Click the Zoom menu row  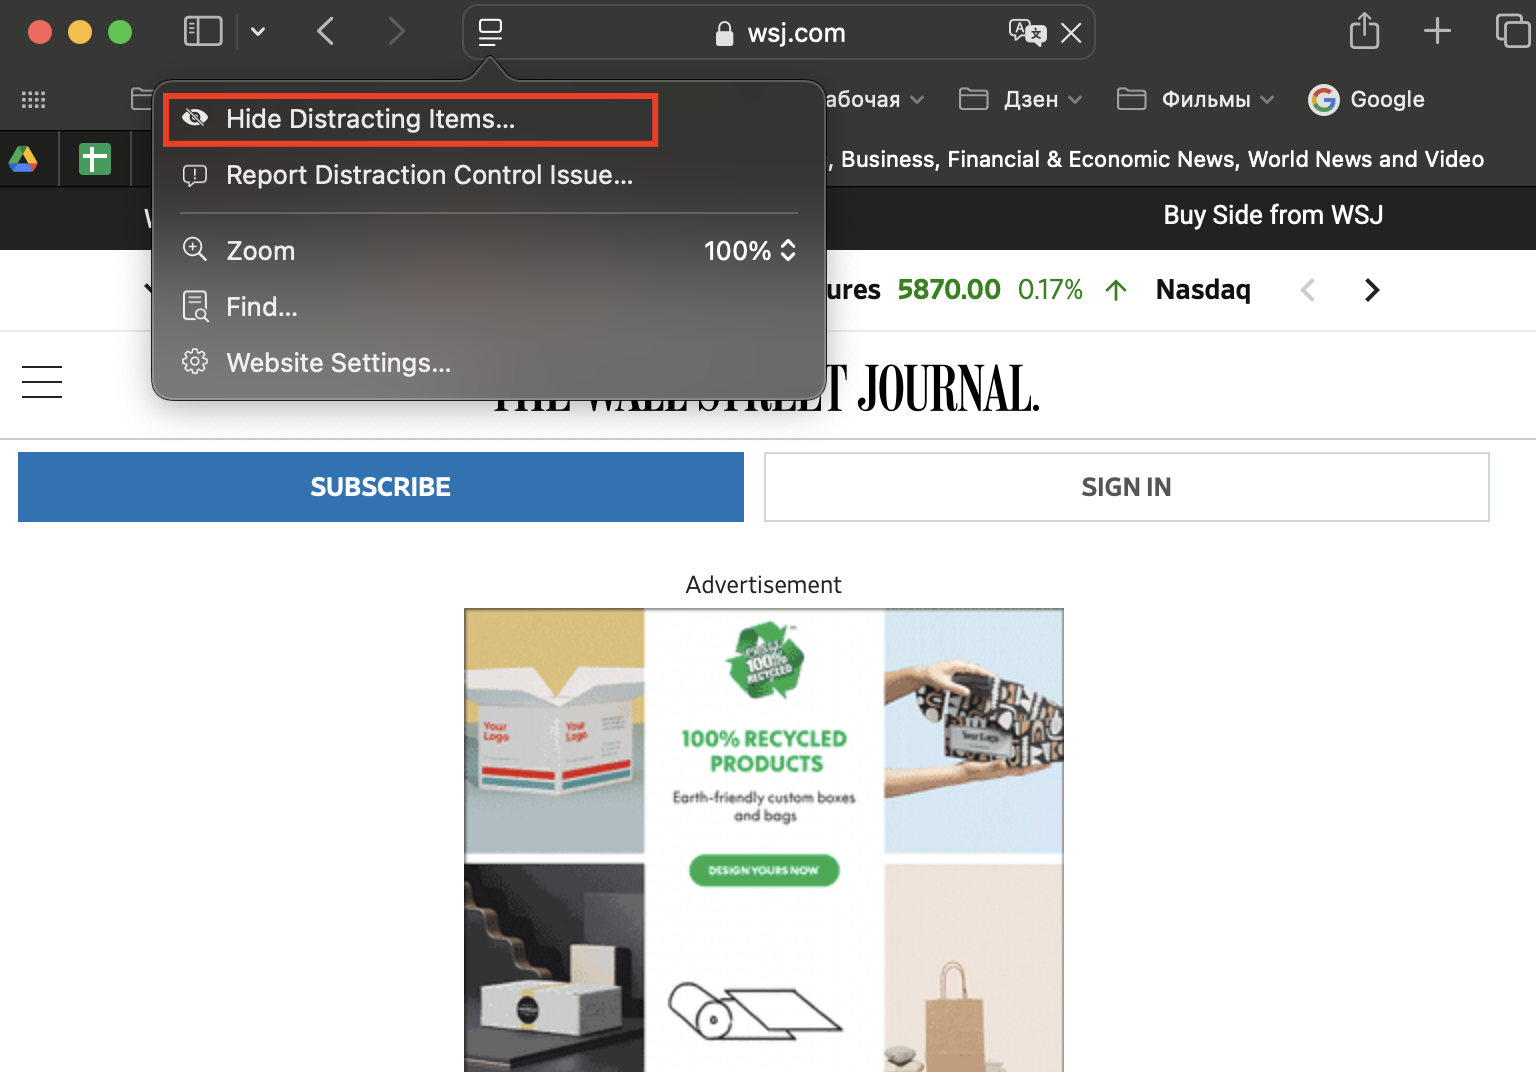tap(489, 250)
